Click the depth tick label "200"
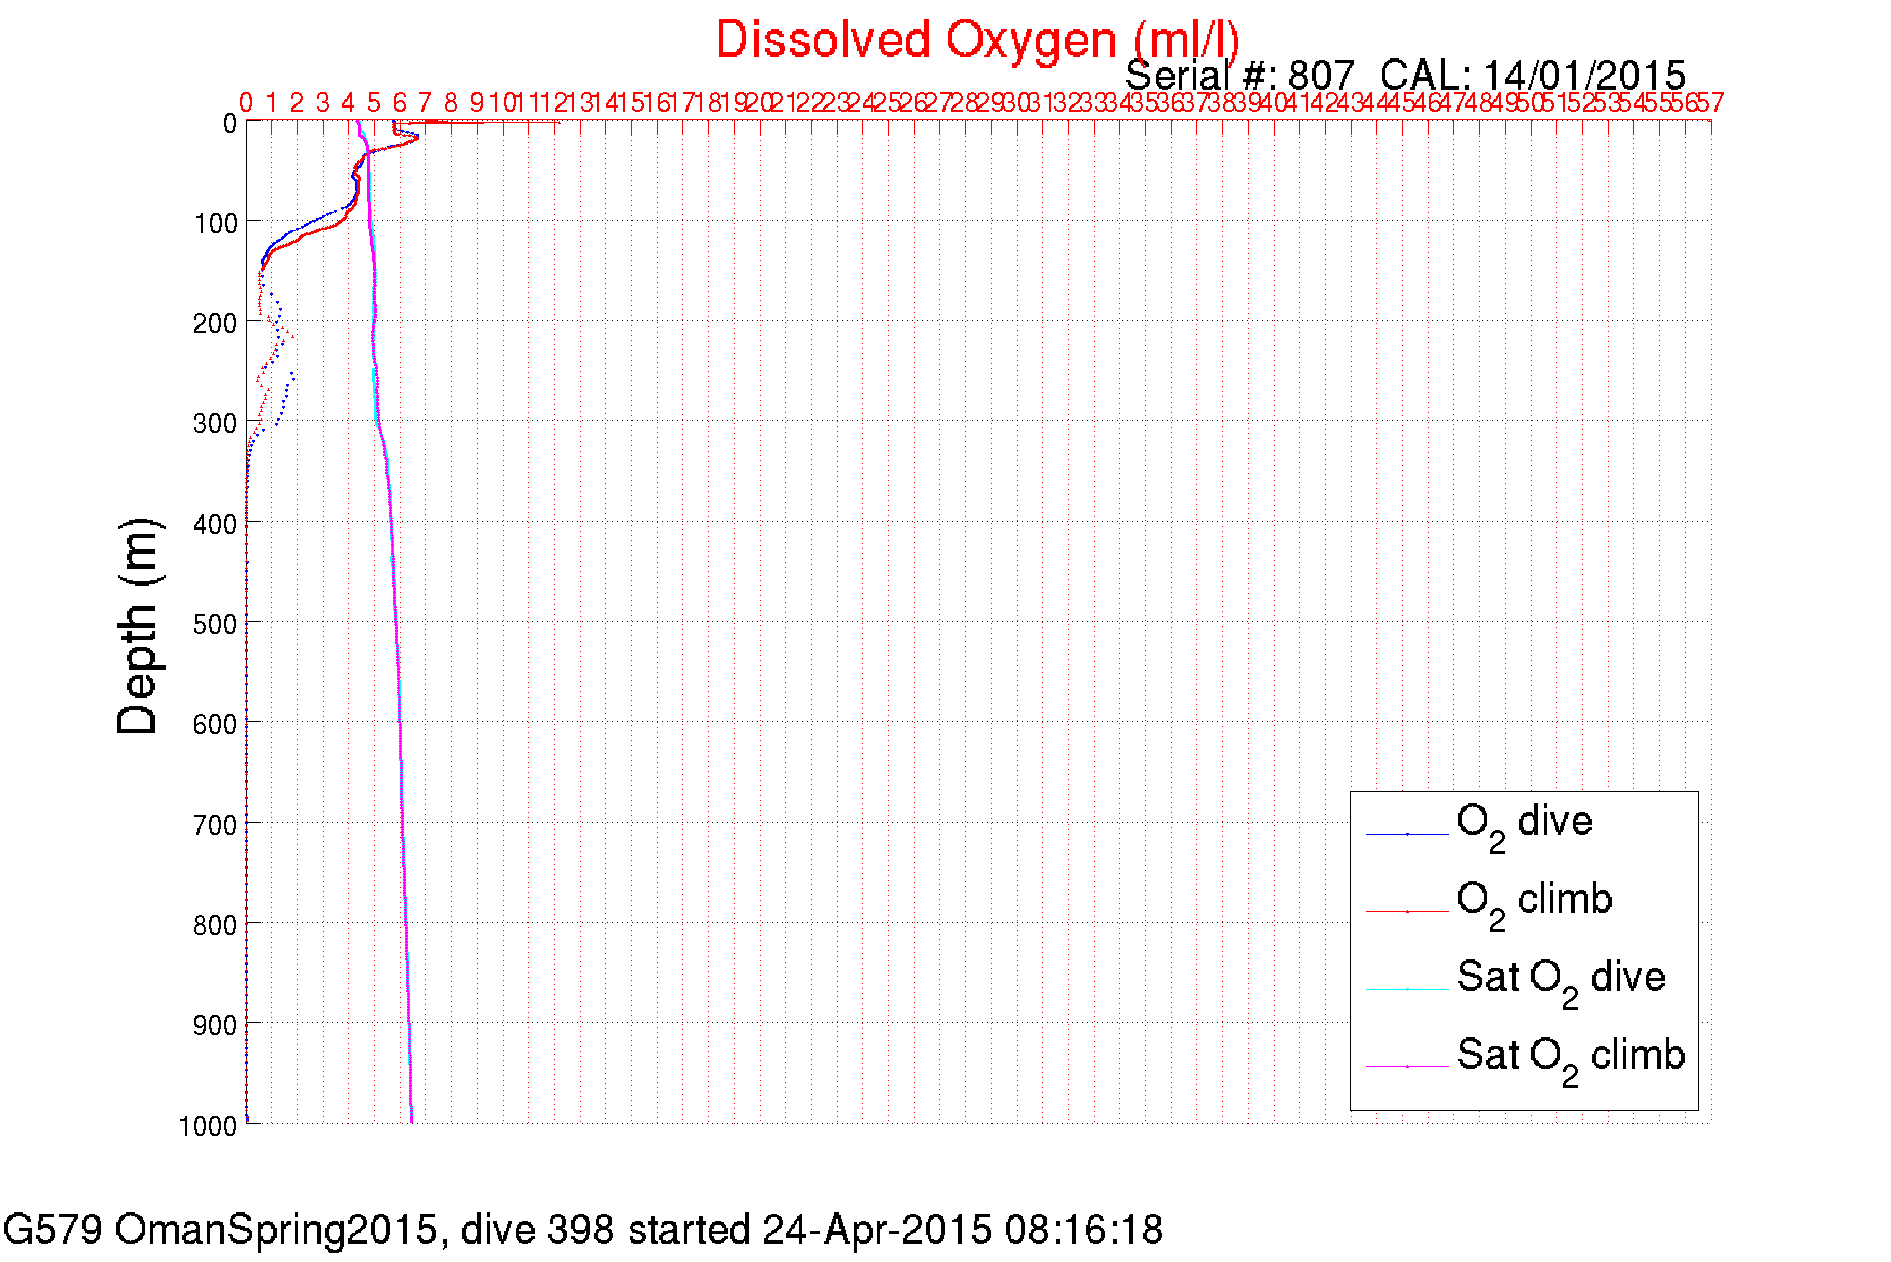The height and width of the screenshot is (1262, 1891). (216, 324)
